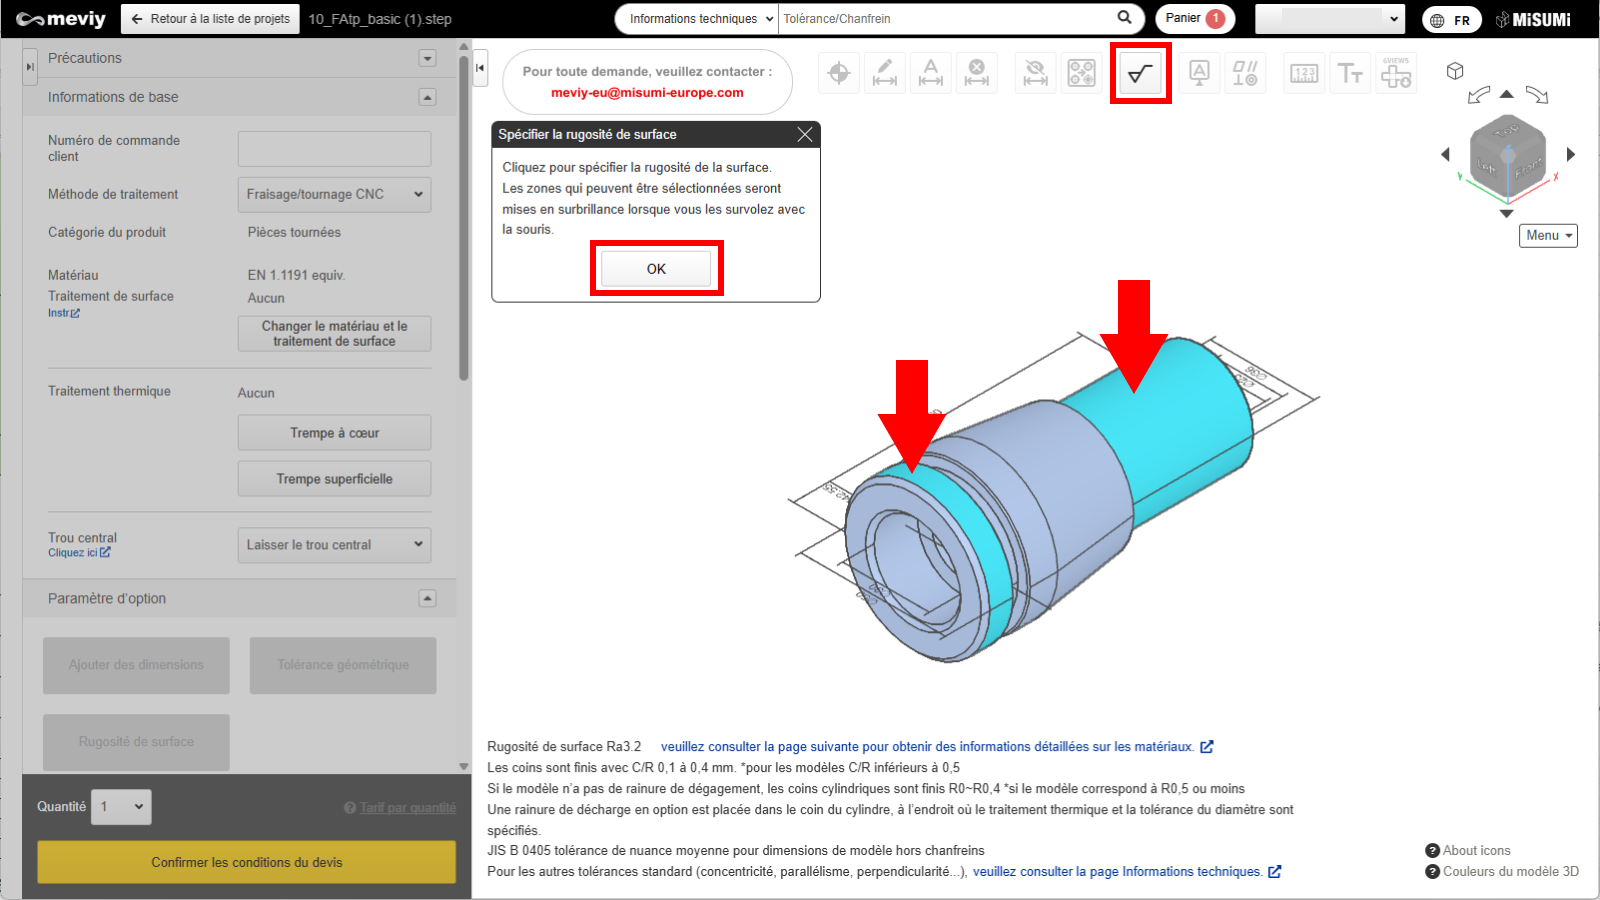Open the view cube Menu dropdown

point(1548,235)
